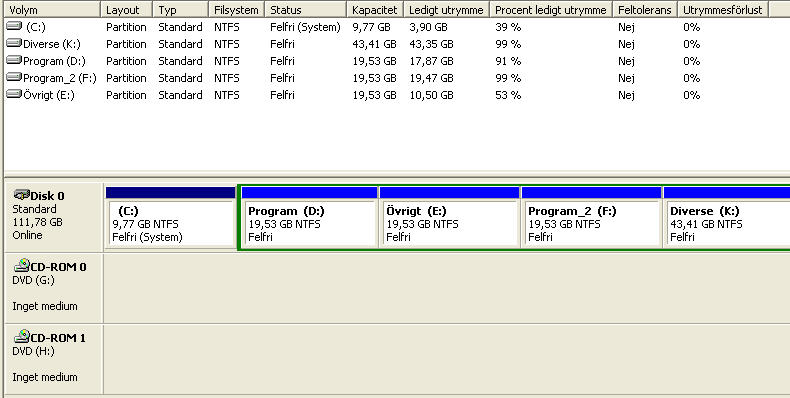Click the Disk 0 hard disk icon

pos(21,194)
